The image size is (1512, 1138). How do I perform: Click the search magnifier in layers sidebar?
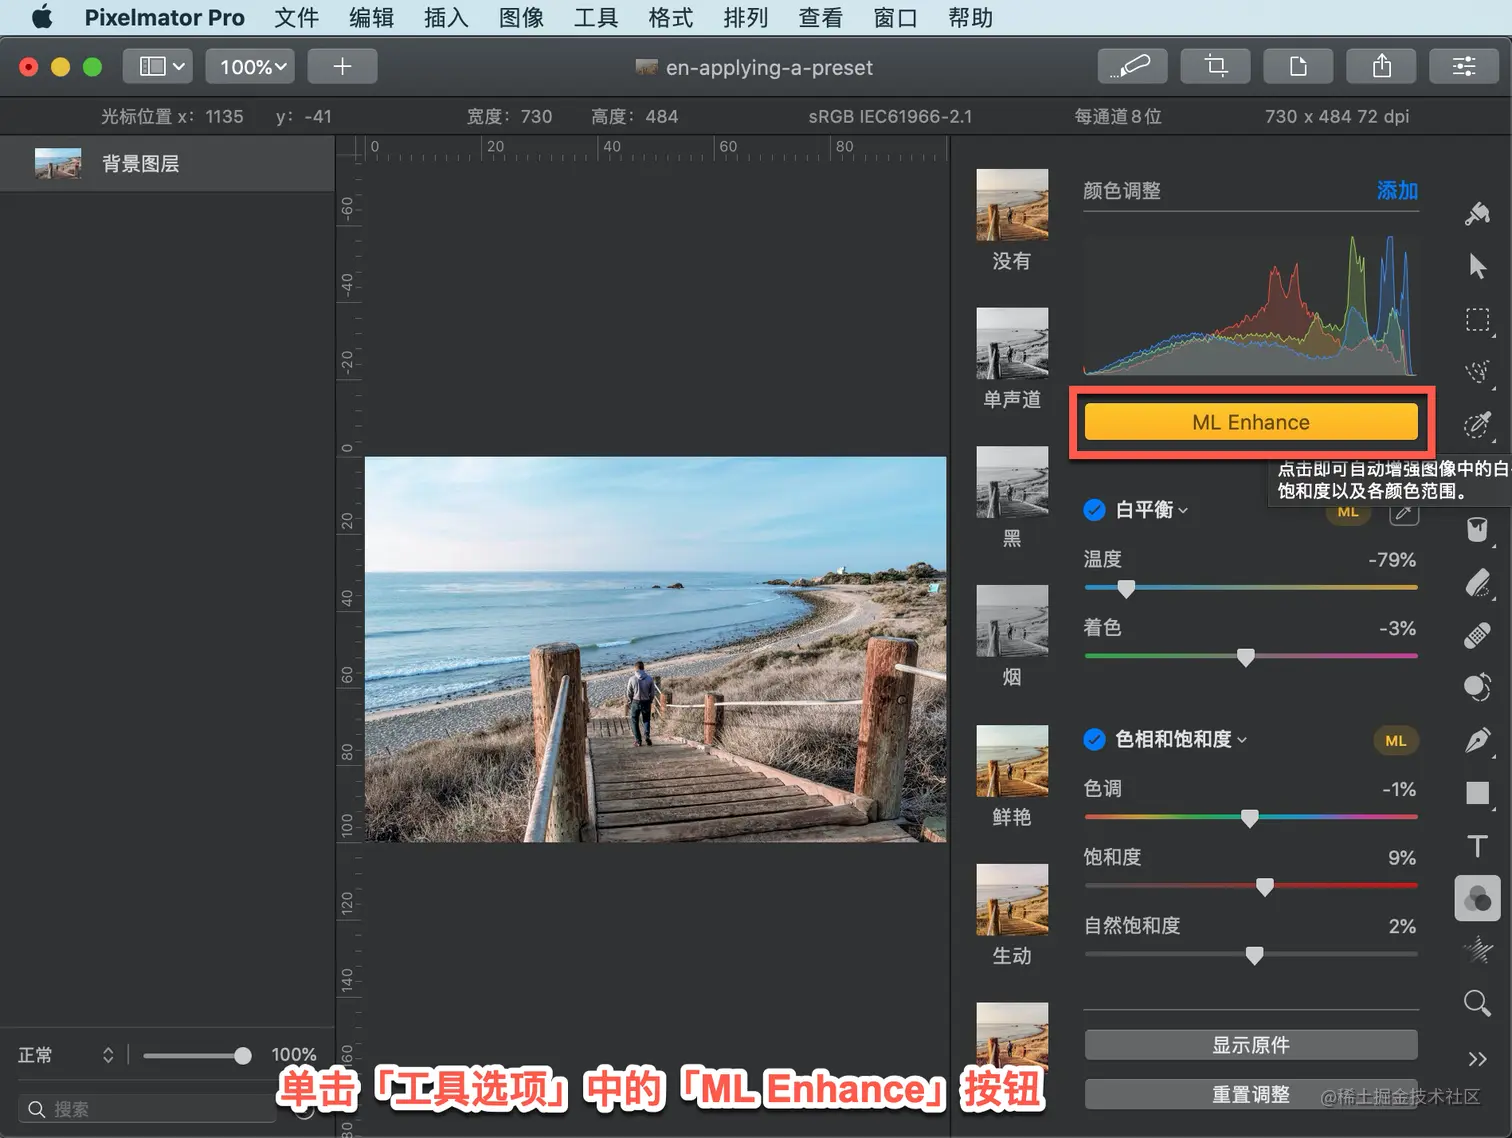[x=36, y=1109]
